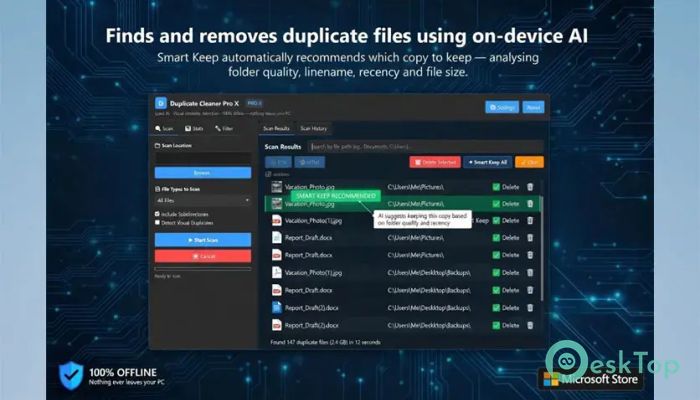Click white document icon of Report_Draft.docx in Pictures
Viewport: 700px width, 400px height.
[x=277, y=238]
